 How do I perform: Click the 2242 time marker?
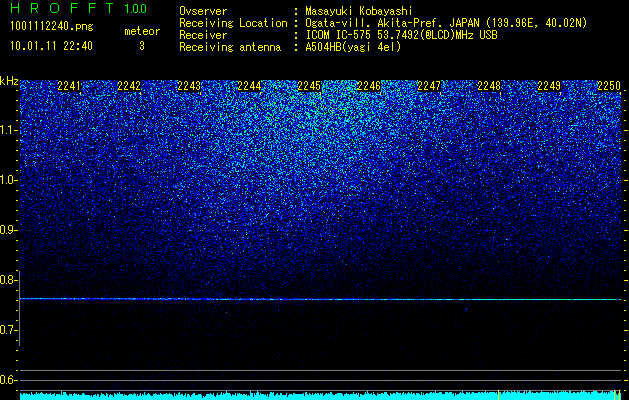tap(129, 86)
